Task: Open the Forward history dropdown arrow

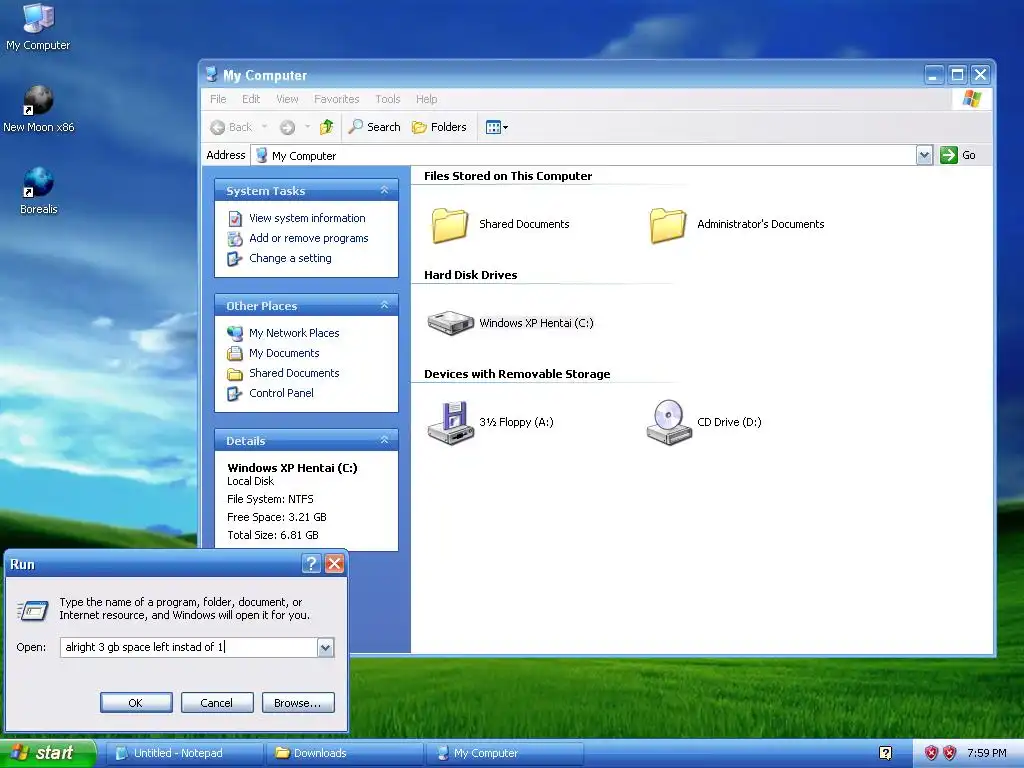Action: (308, 127)
